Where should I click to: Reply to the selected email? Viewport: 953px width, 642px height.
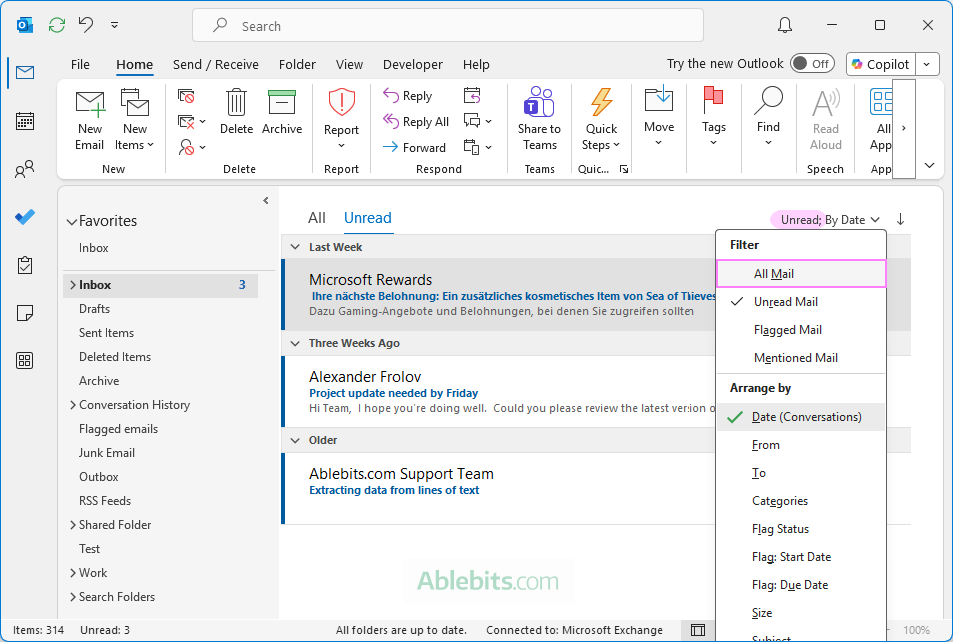click(x=408, y=95)
